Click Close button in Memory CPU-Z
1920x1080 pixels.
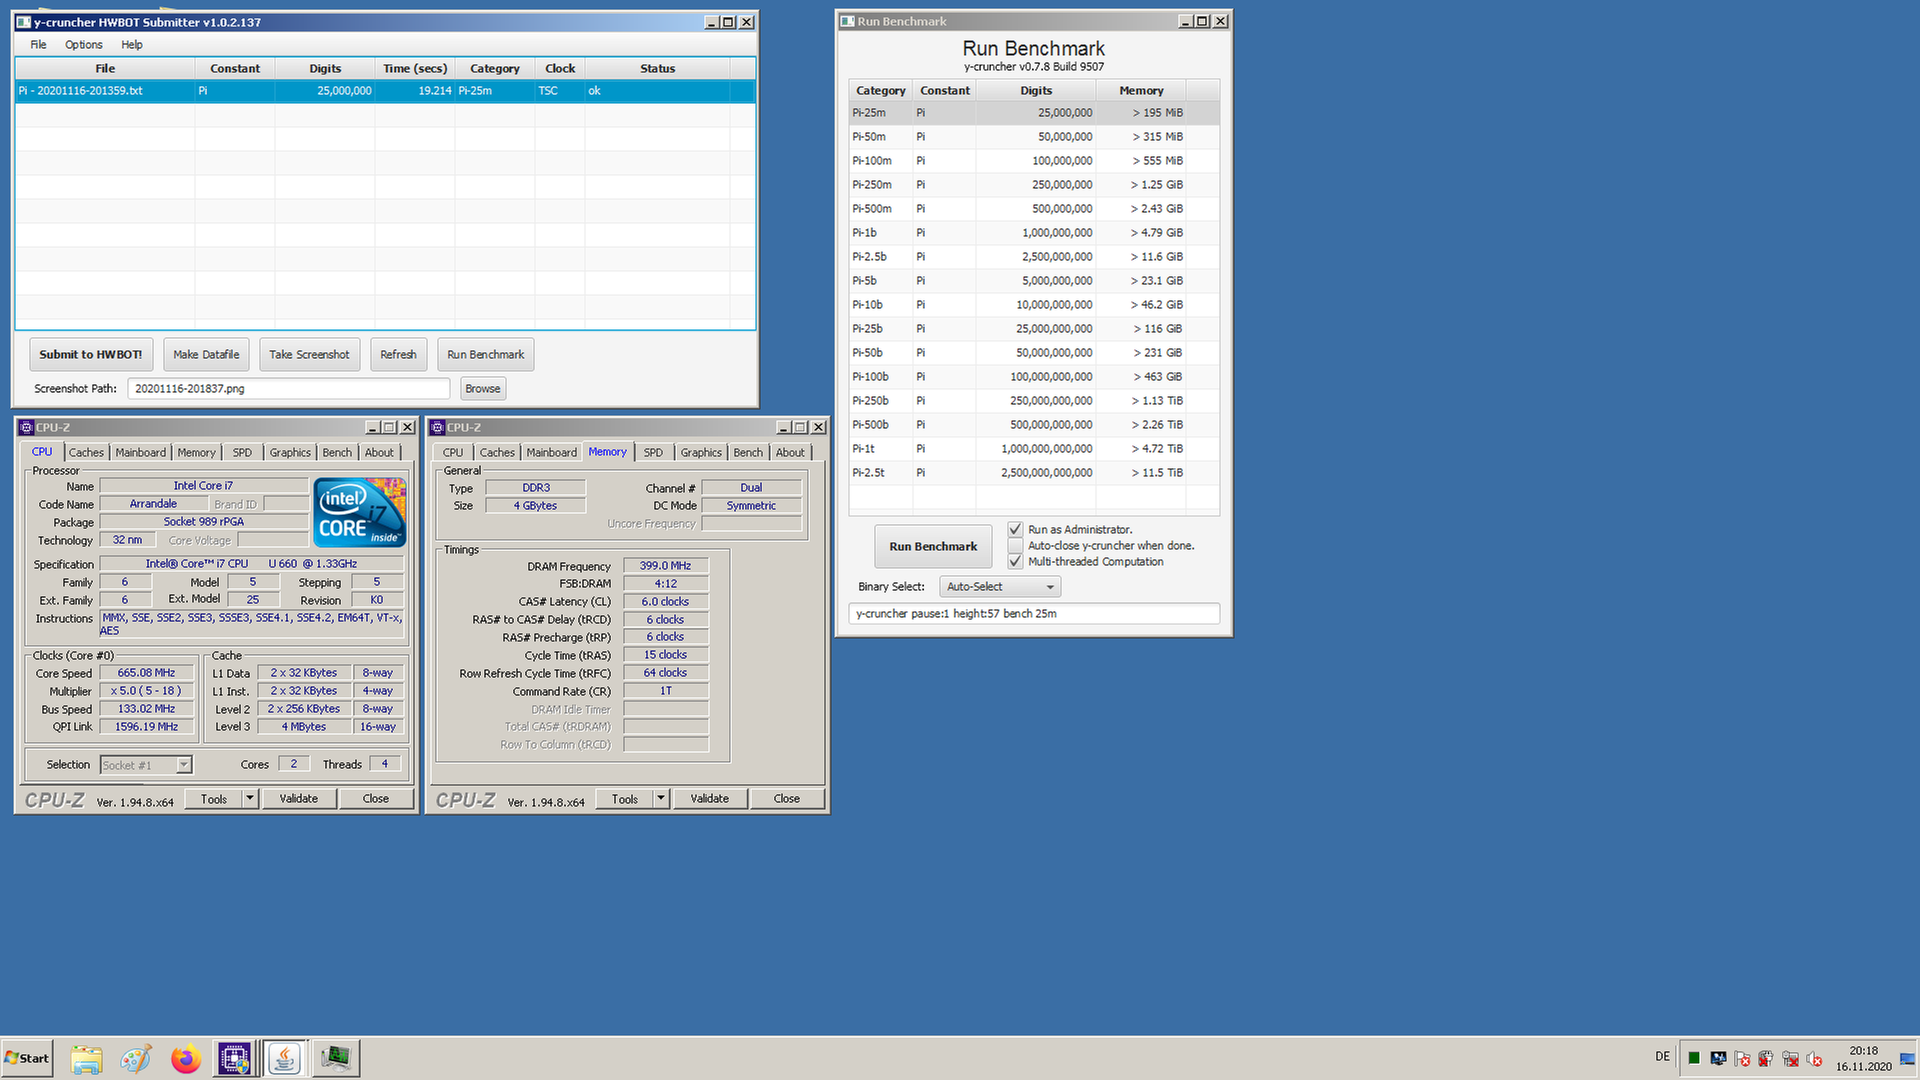787,799
